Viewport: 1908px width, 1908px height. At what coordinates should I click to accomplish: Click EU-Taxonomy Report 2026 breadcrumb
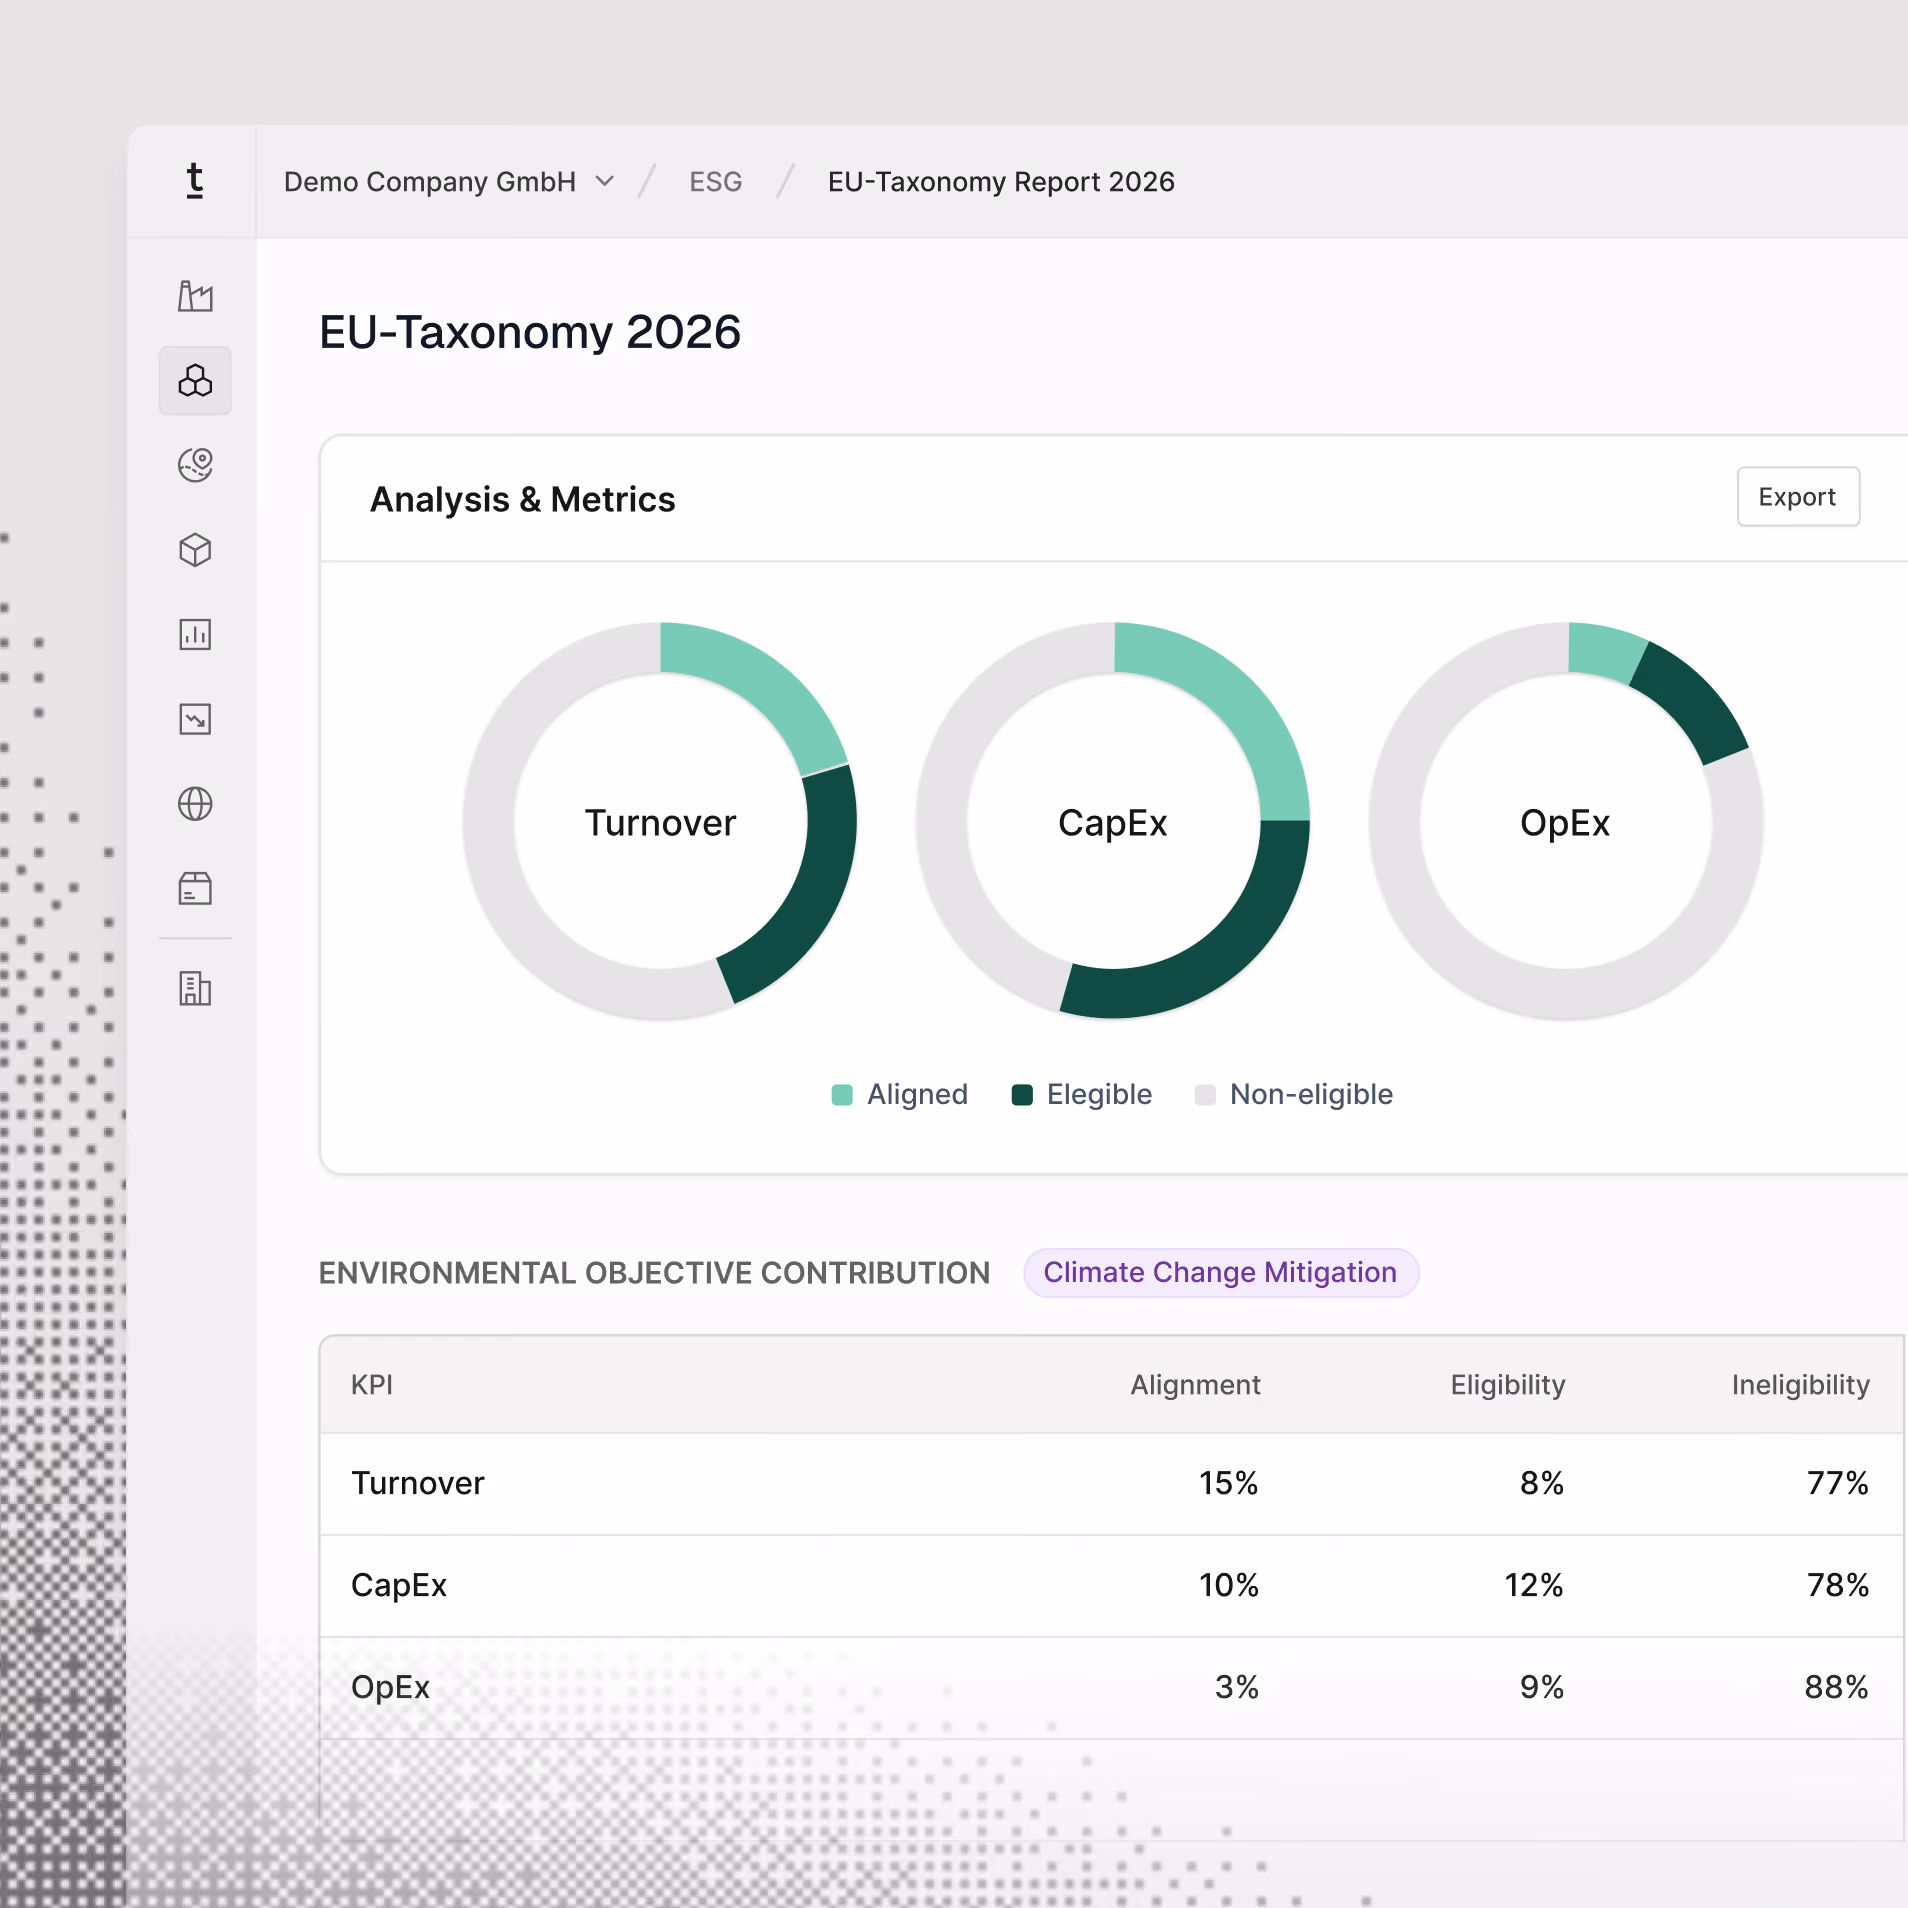click(1001, 182)
